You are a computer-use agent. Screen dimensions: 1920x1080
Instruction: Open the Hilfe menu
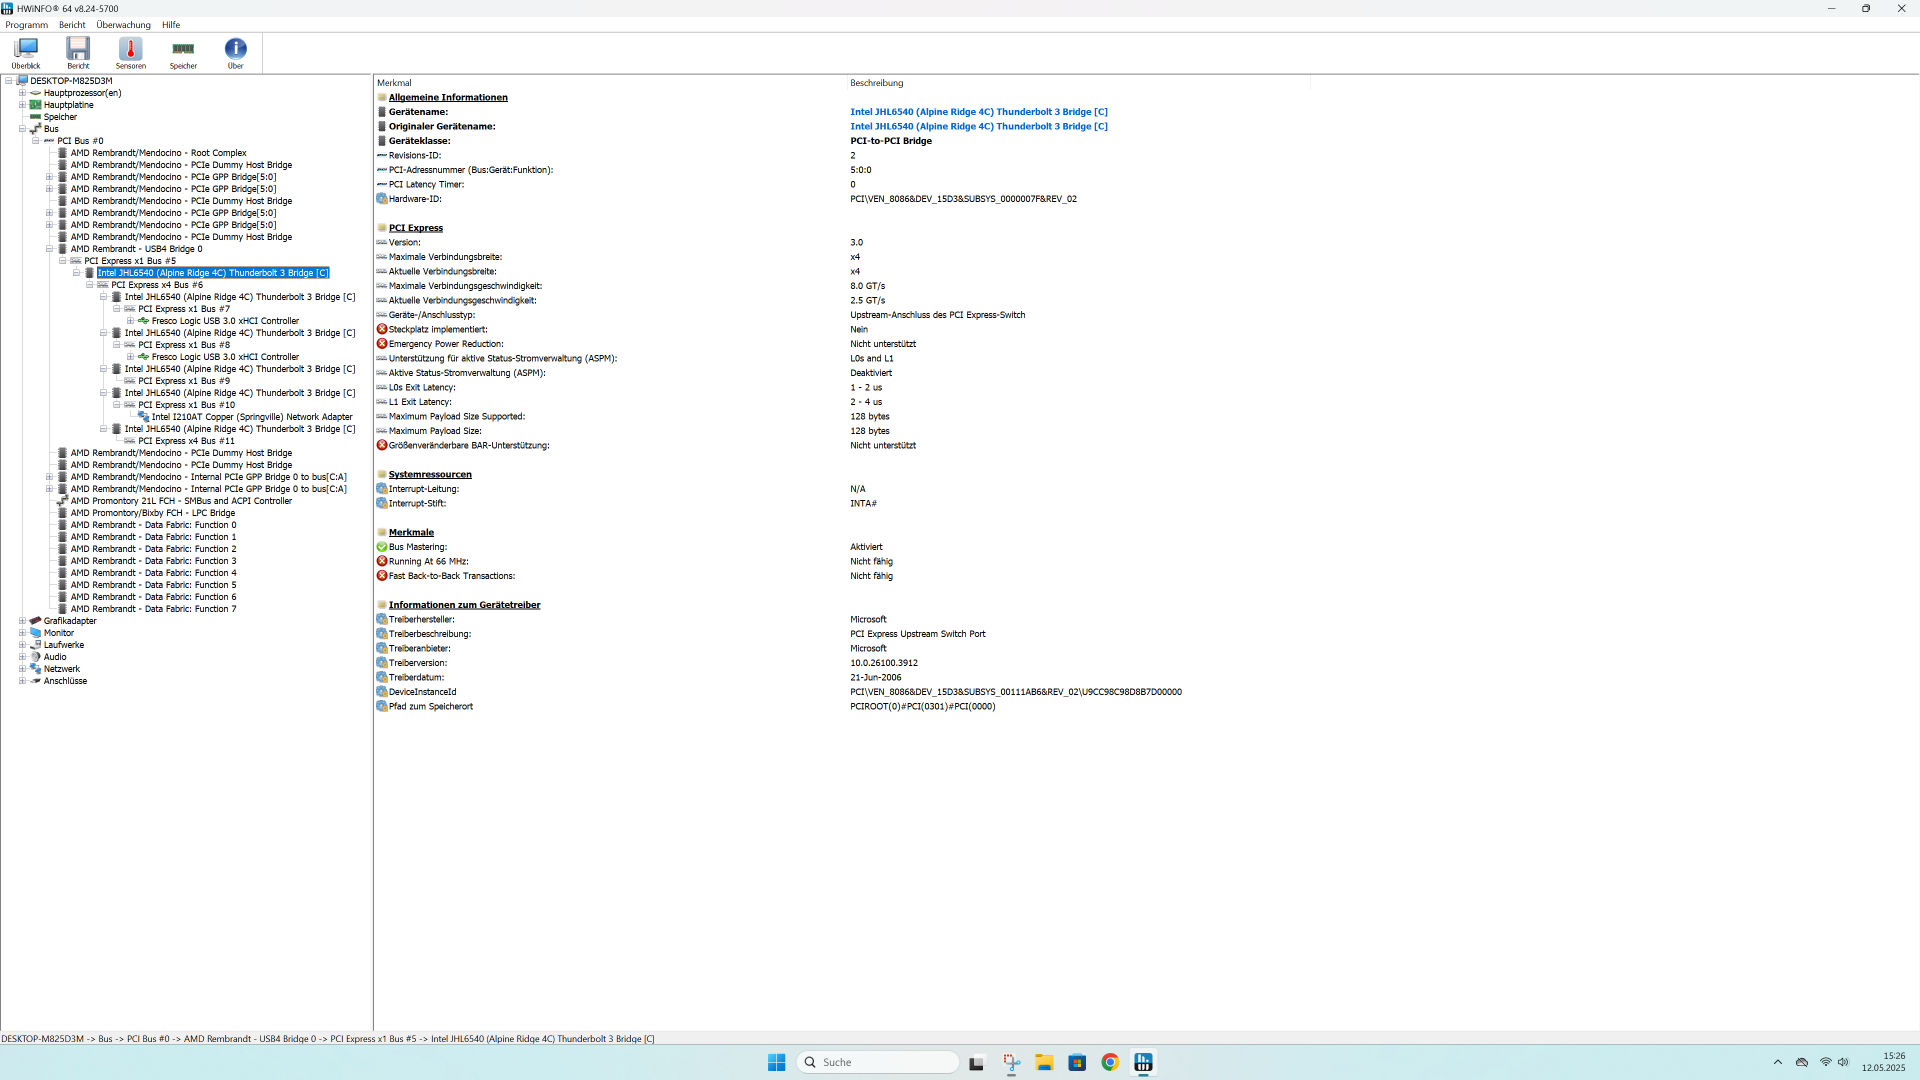[171, 25]
